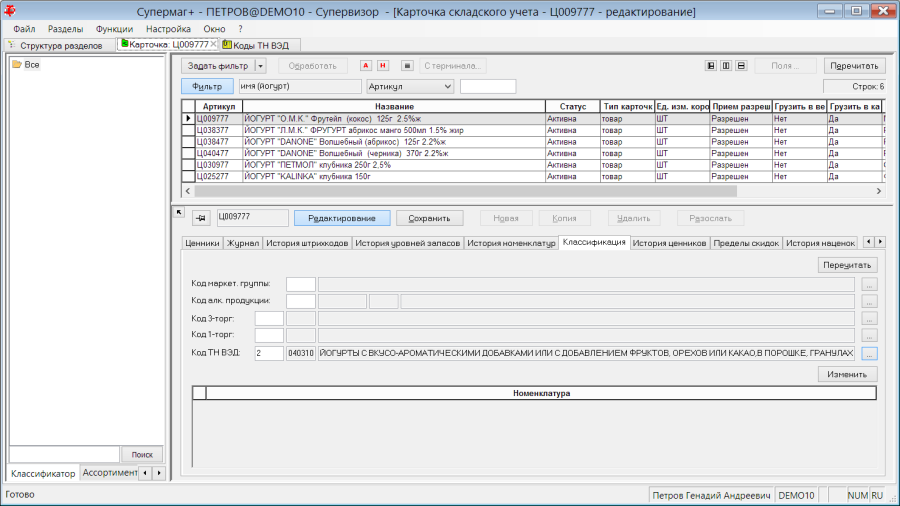The height and width of the screenshot is (506, 900).
Task: Toggle the 'Фильтр' button
Action: click(207, 87)
